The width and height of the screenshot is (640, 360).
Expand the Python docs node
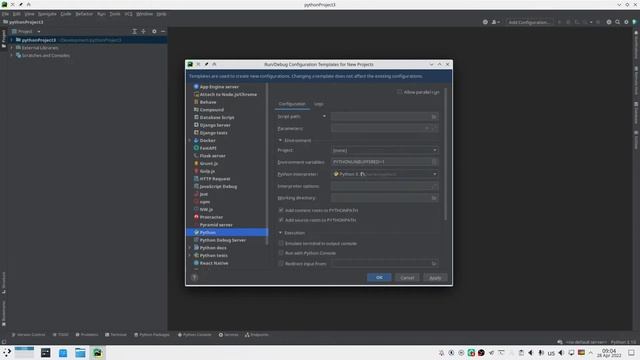(x=189, y=248)
